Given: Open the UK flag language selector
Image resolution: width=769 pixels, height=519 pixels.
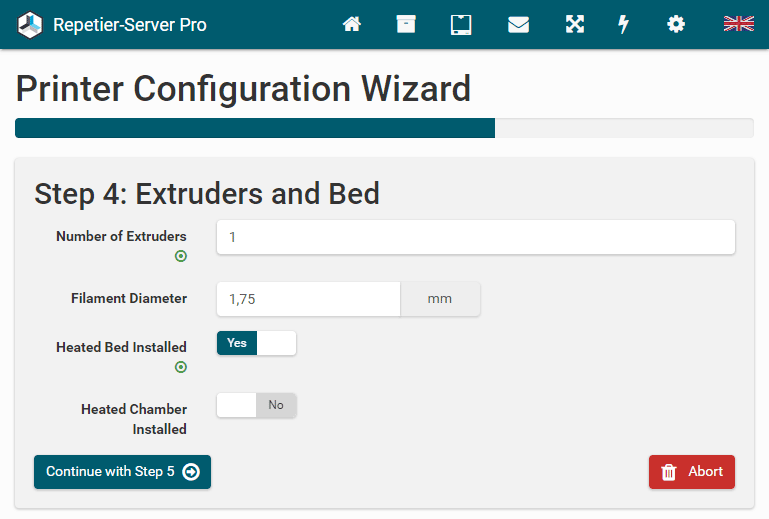Looking at the screenshot, I should [x=738, y=24].
